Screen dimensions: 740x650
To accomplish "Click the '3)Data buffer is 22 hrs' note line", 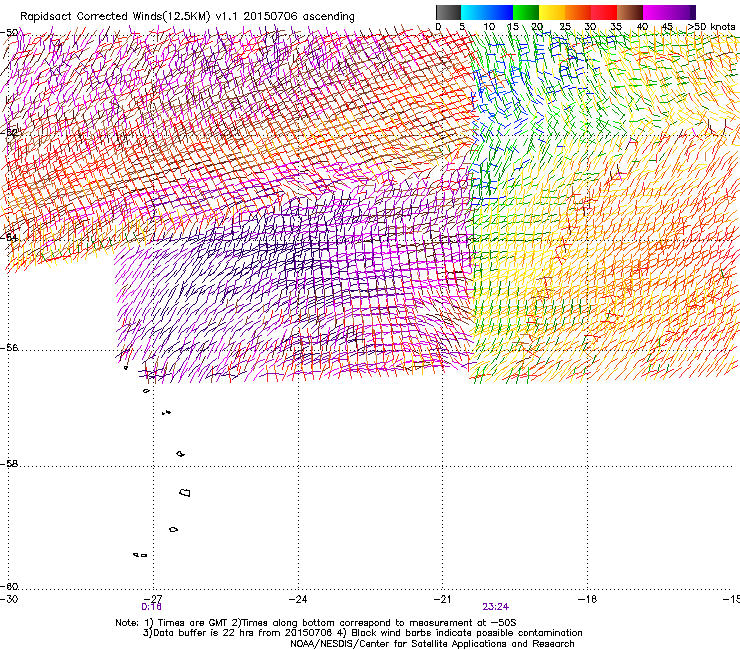I will click(362, 633).
